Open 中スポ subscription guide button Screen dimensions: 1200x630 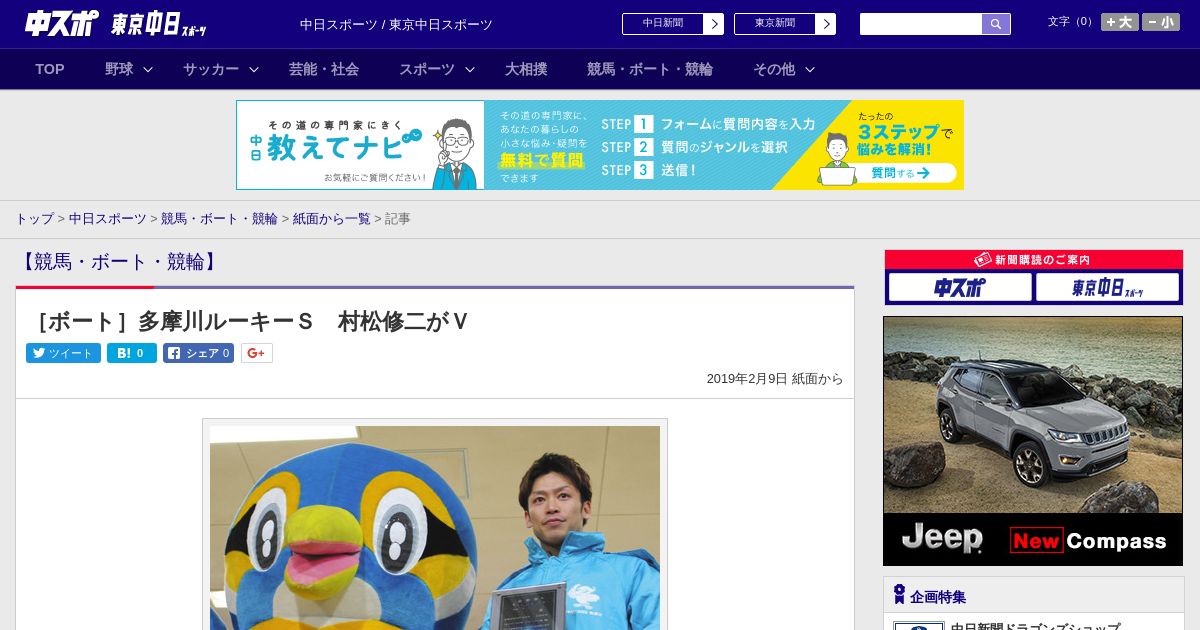[x=960, y=288]
